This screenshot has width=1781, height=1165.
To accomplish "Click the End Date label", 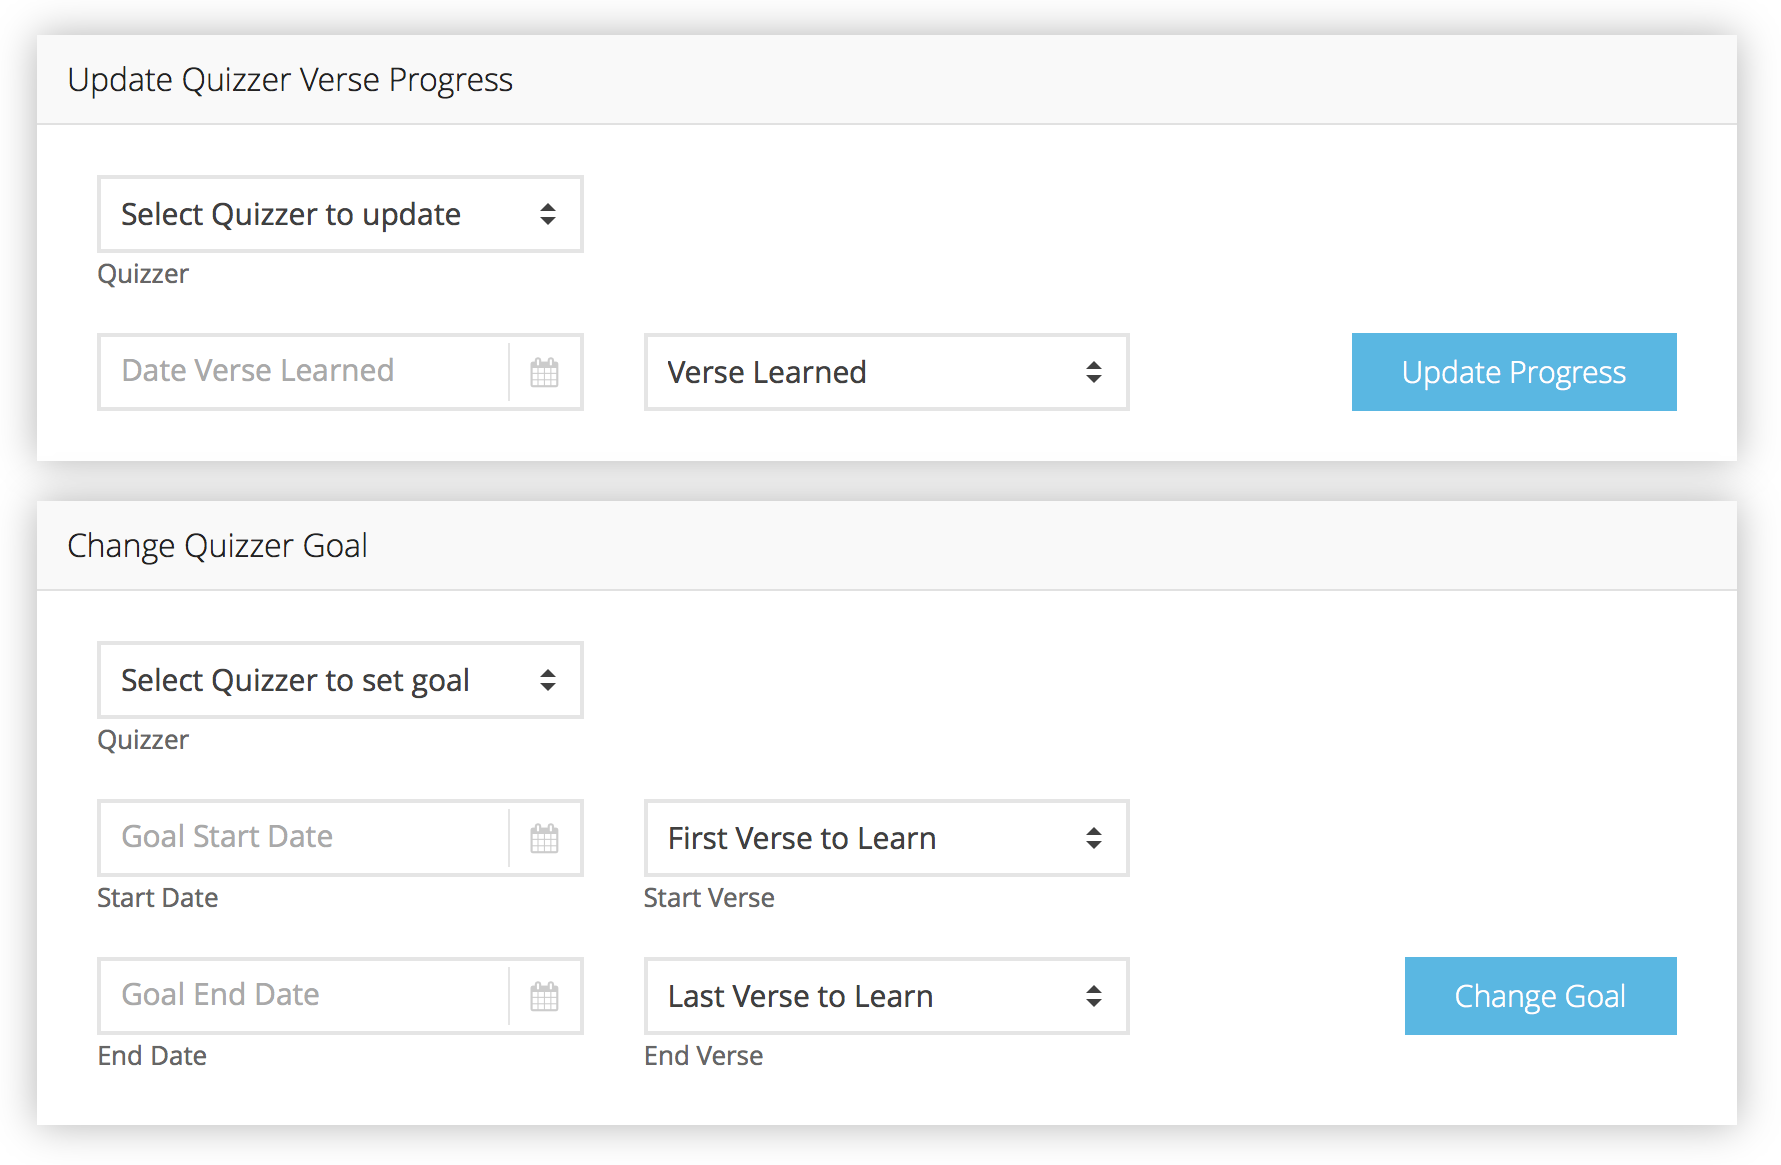I will [x=152, y=1056].
